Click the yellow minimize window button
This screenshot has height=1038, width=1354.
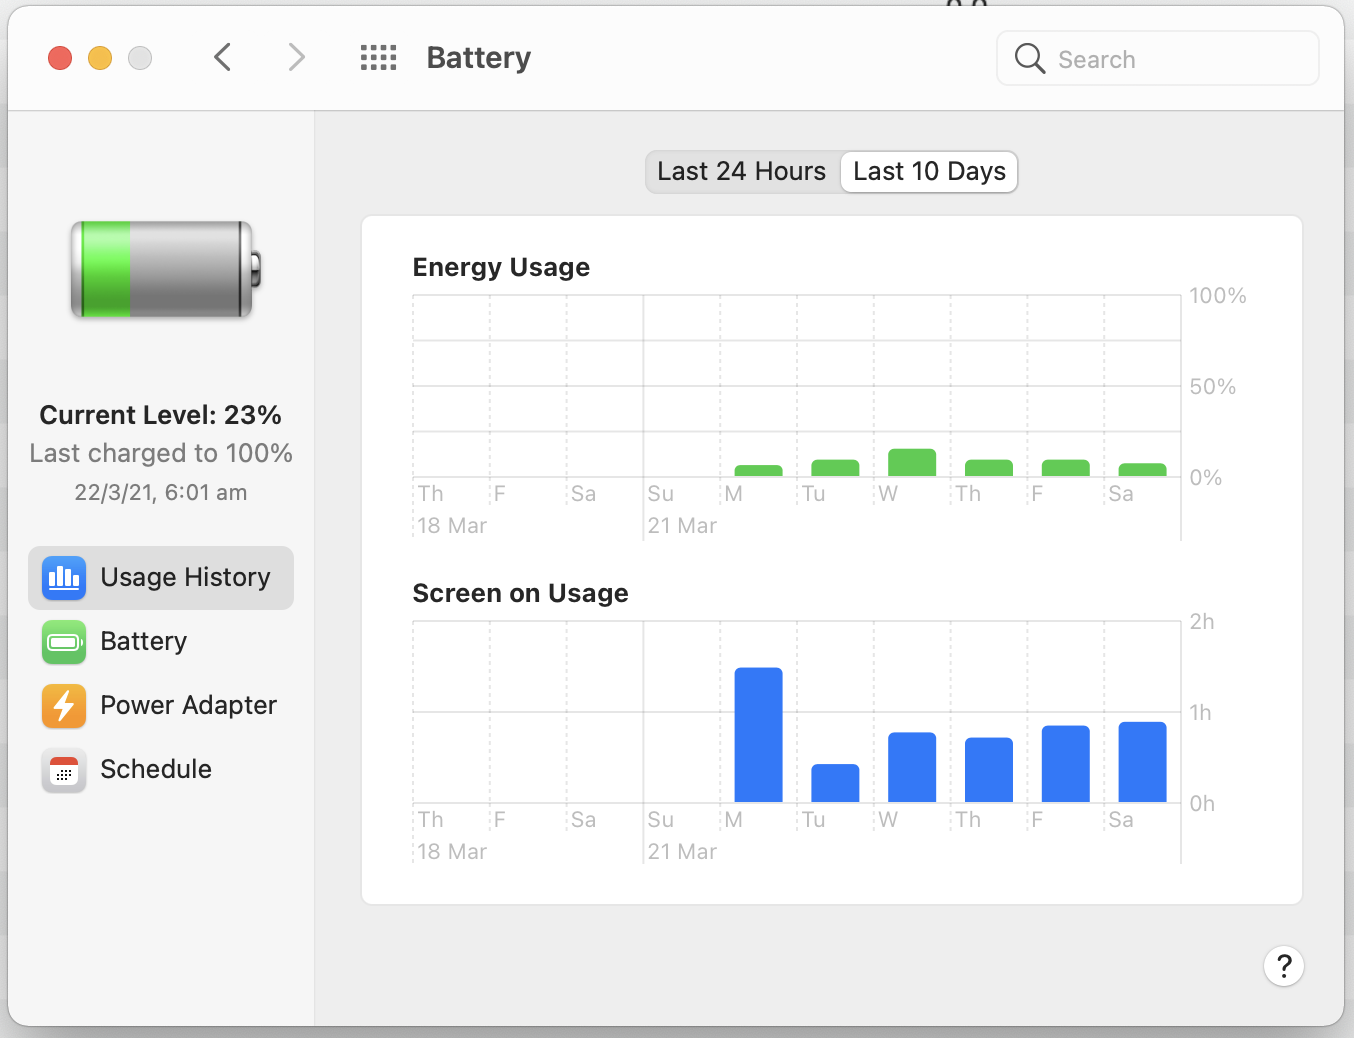100,58
